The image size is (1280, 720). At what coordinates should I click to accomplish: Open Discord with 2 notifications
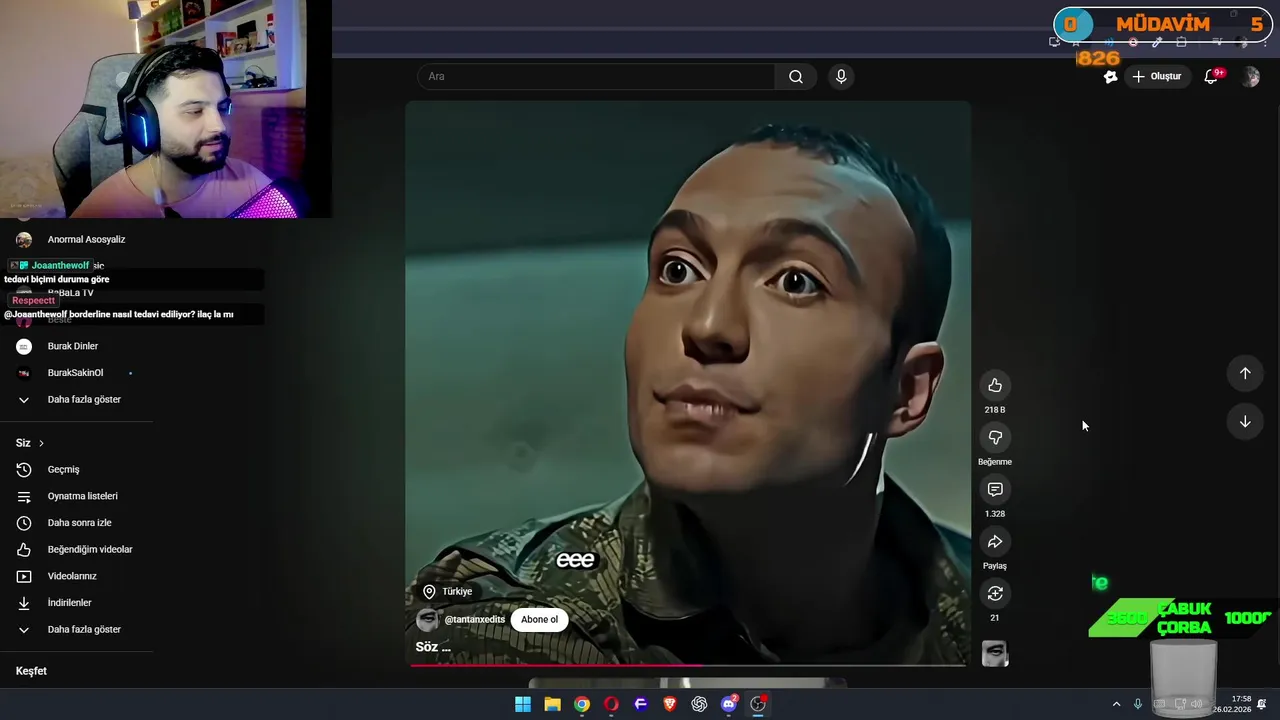(x=729, y=704)
